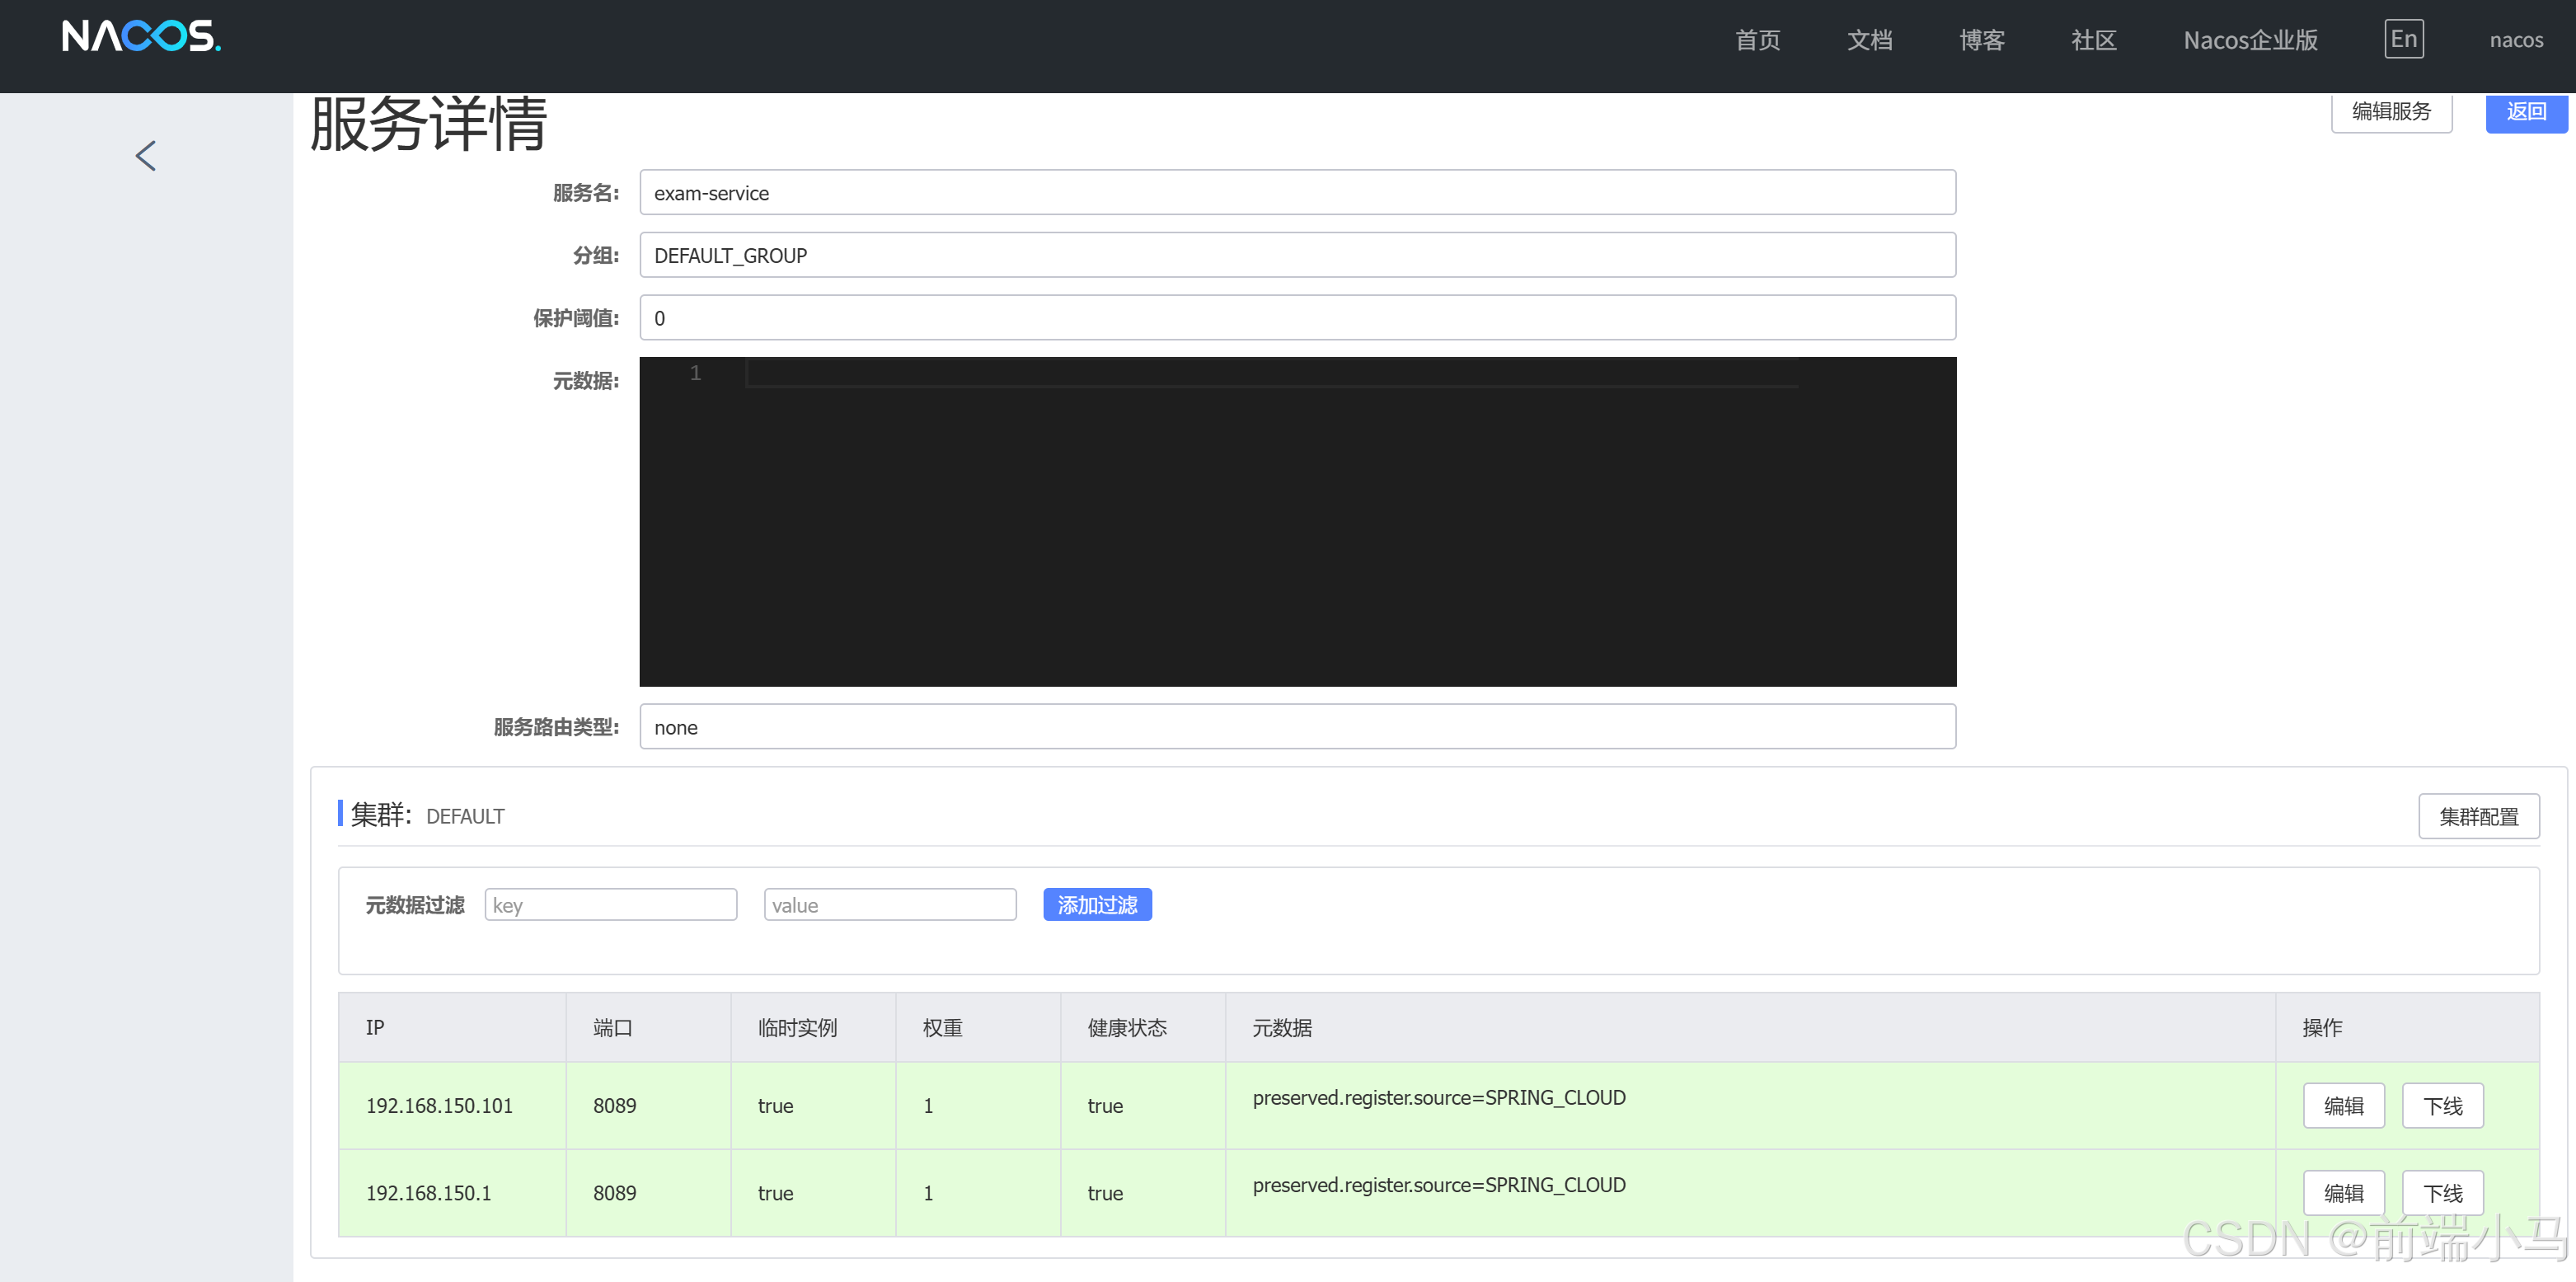Viewport: 2576px width, 1282px height.
Task: Click the 添加过滤 button
Action: tap(1097, 904)
